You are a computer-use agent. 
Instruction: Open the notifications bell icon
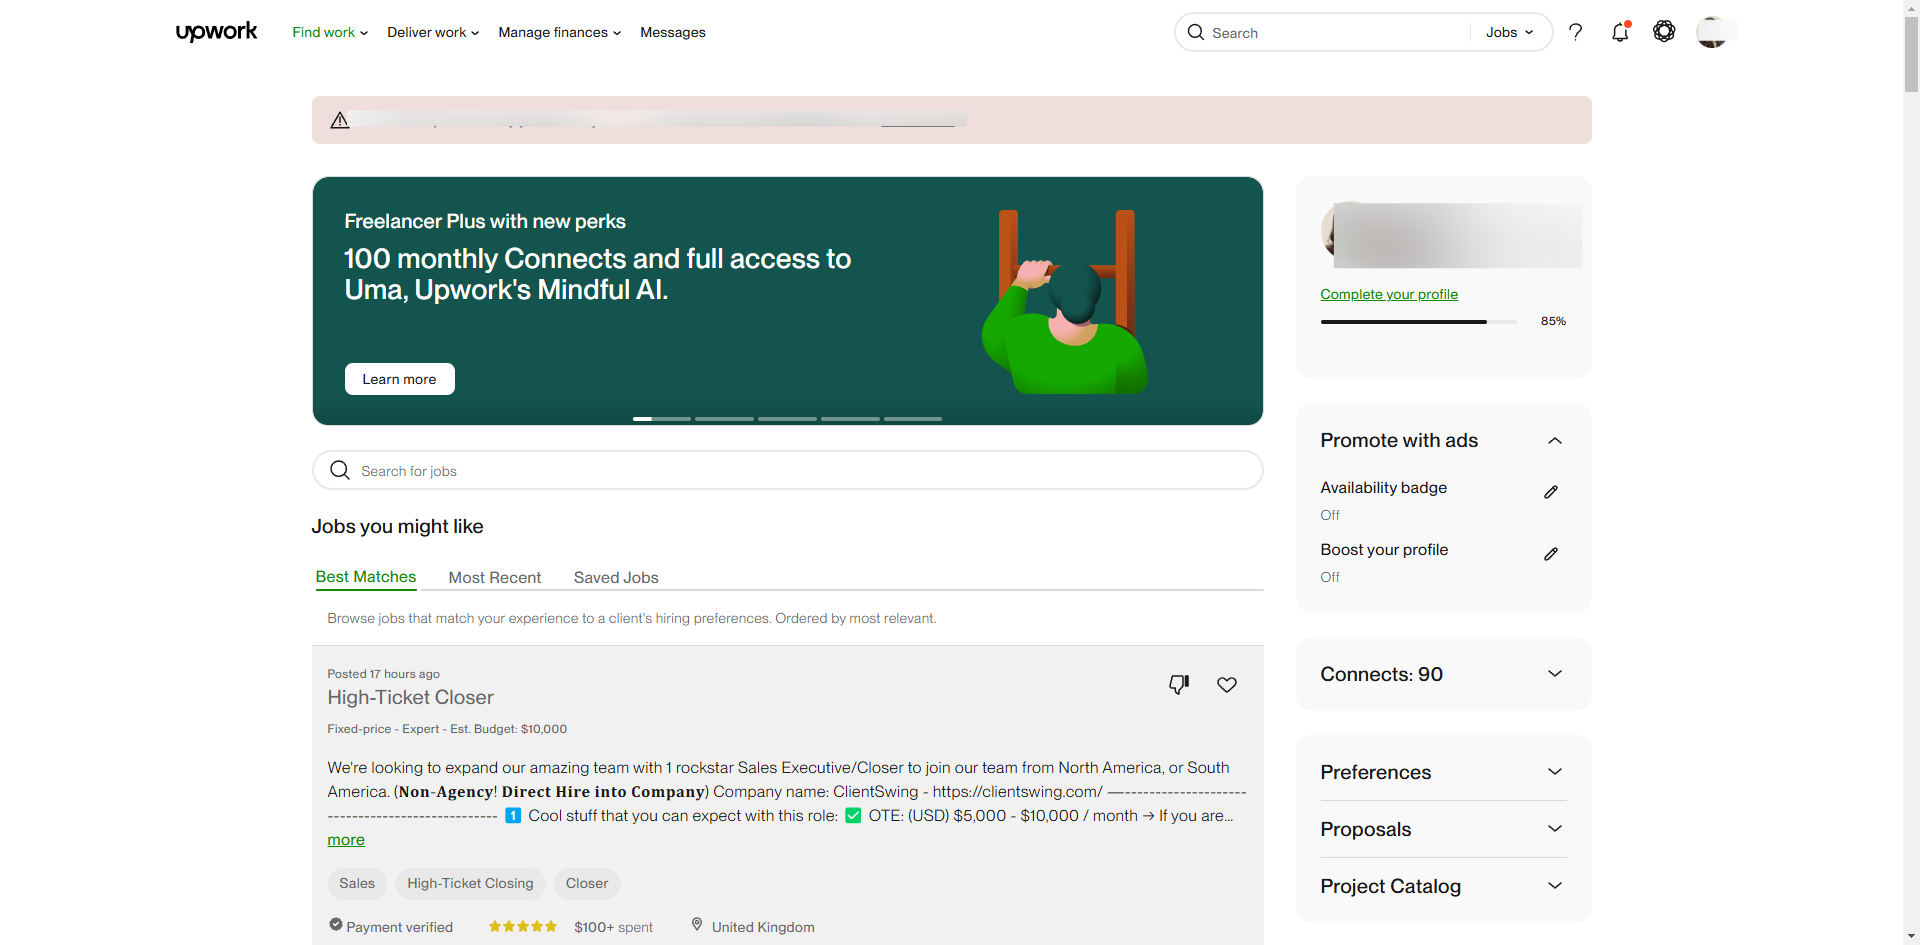point(1620,32)
